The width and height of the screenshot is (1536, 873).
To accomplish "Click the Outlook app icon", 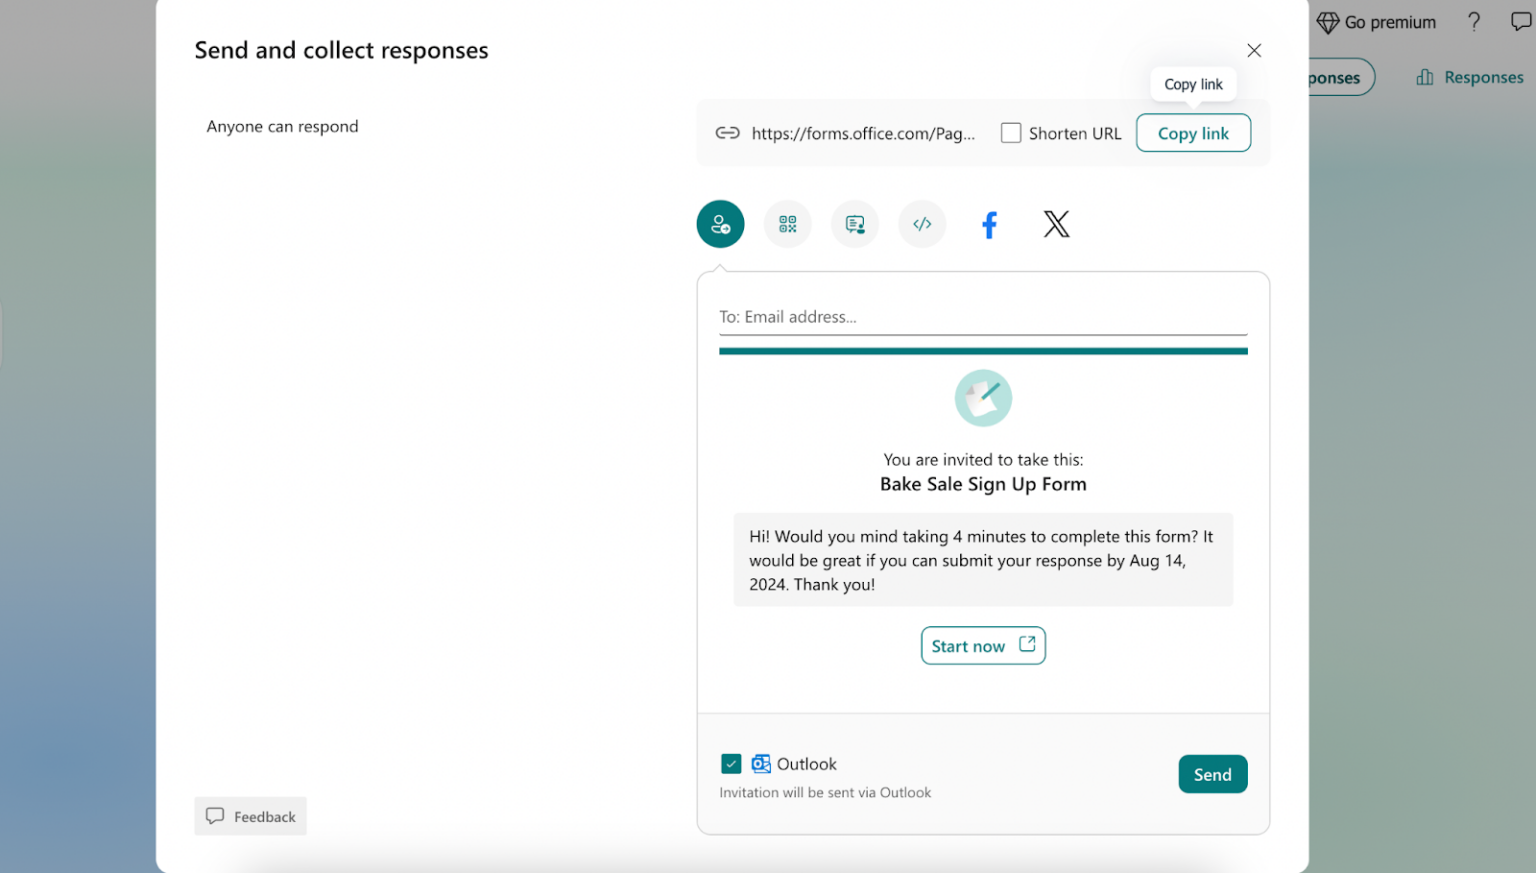I will pos(761,763).
